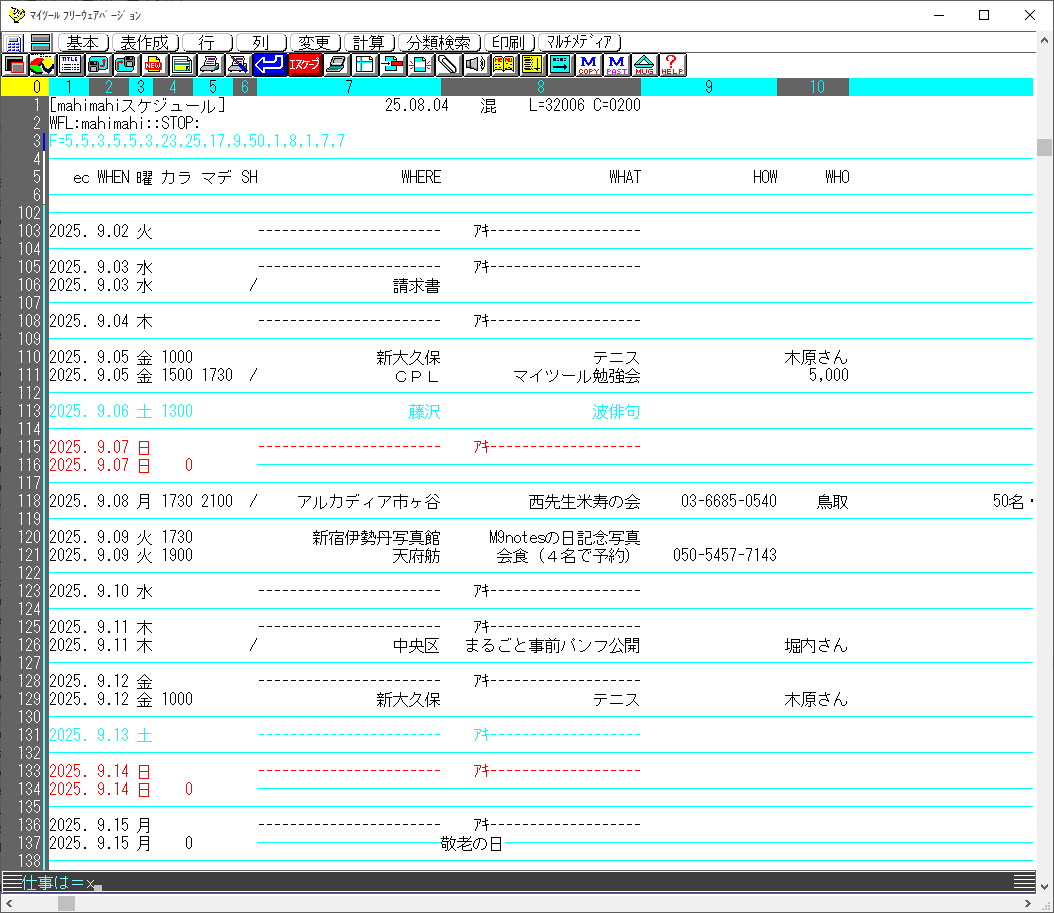Click the M PAST toolbar icon
This screenshot has height=913, width=1054.
click(616, 65)
